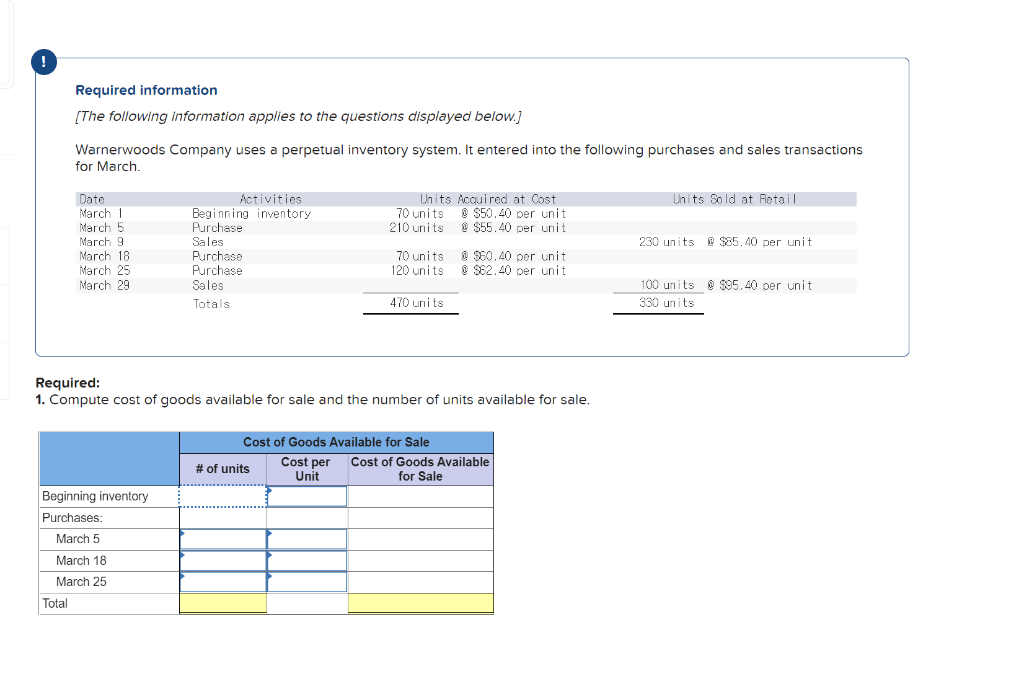Click Beginning inventory Cost of Goods Available cell
1024x697 pixels.
[421, 496]
